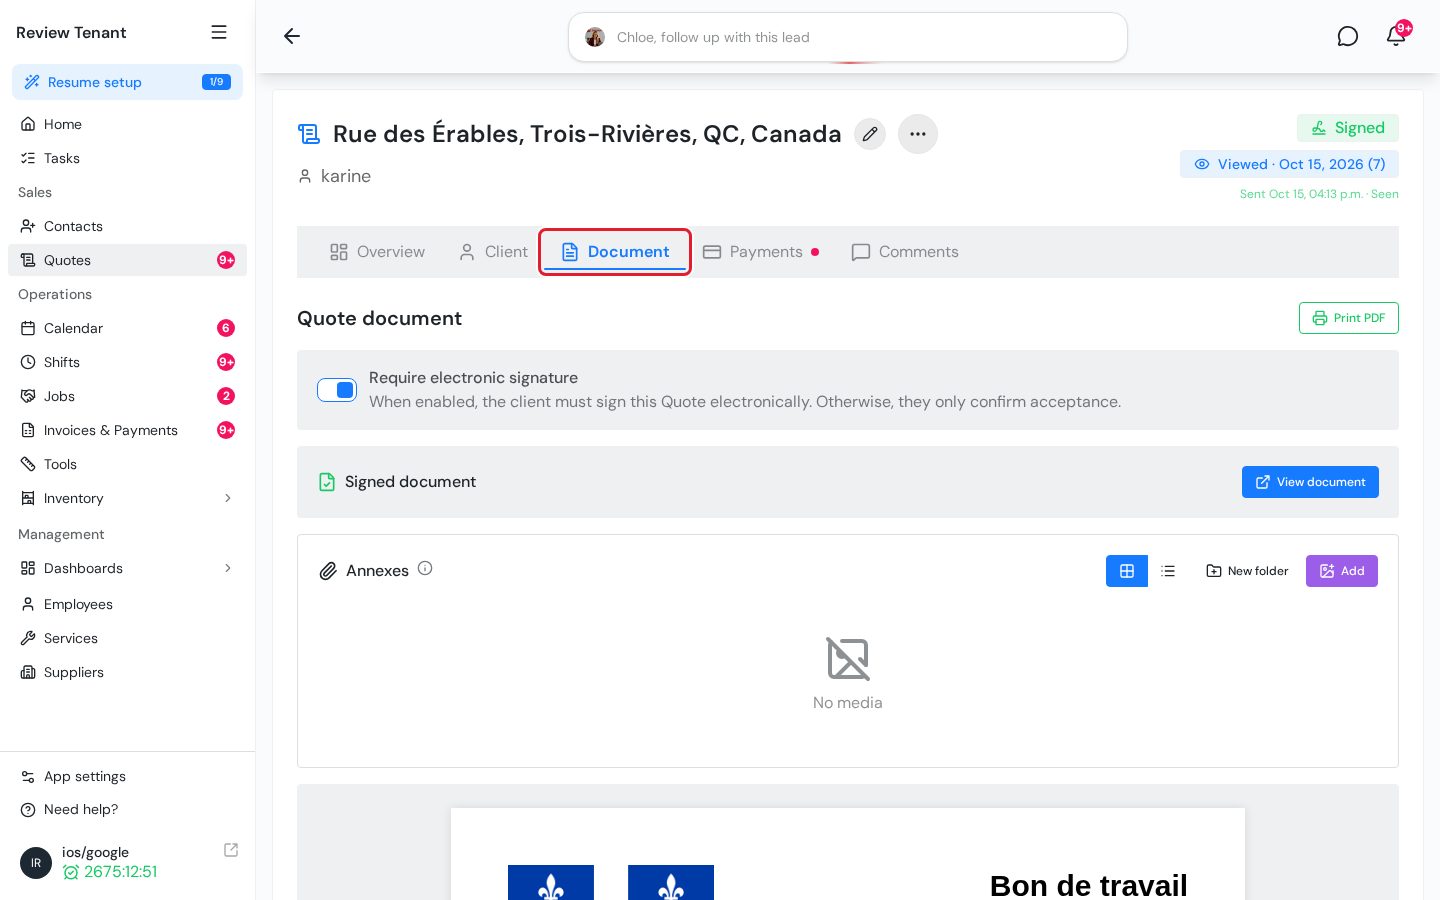Image resolution: width=1440 pixels, height=900 pixels.
Task: Expand the Dashboards submenu
Action: pyautogui.click(x=228, y=568)
